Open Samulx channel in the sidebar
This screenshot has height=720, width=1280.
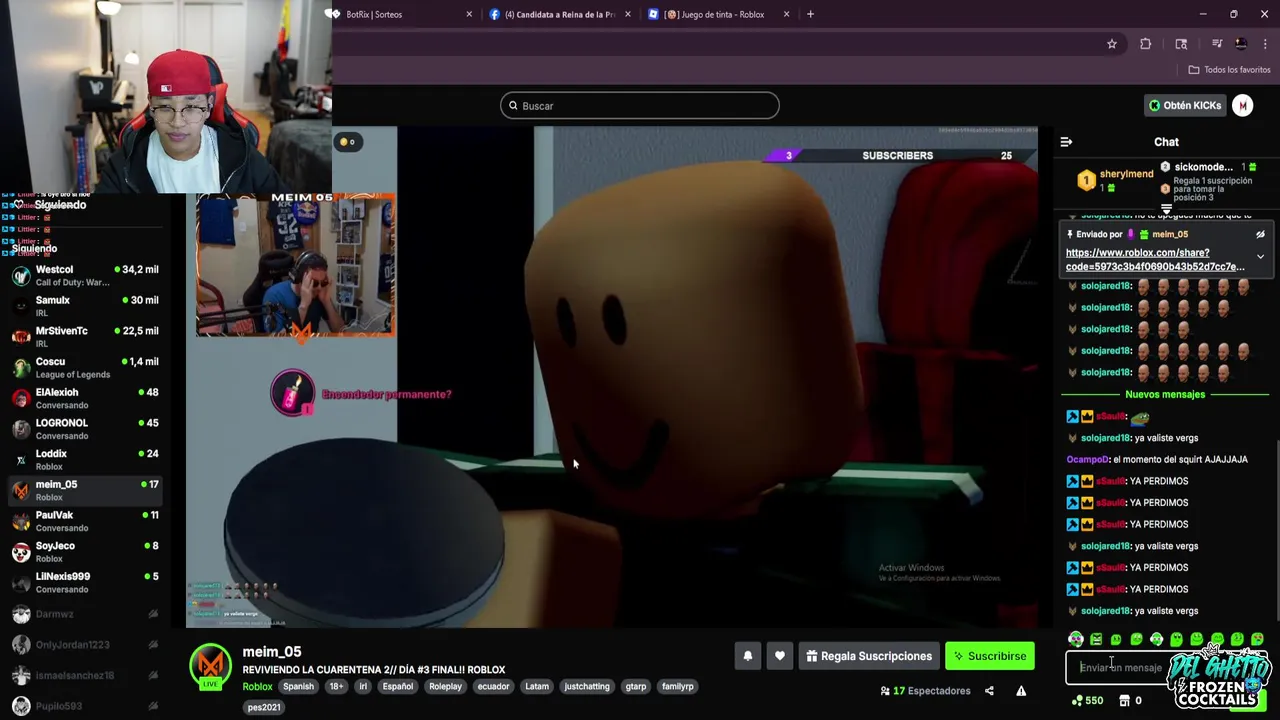85,306
